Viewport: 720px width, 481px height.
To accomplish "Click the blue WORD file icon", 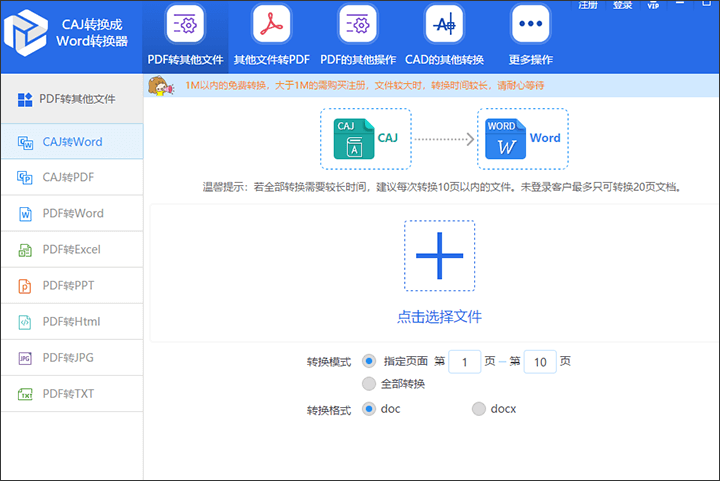I will click(x=506, y=139).
